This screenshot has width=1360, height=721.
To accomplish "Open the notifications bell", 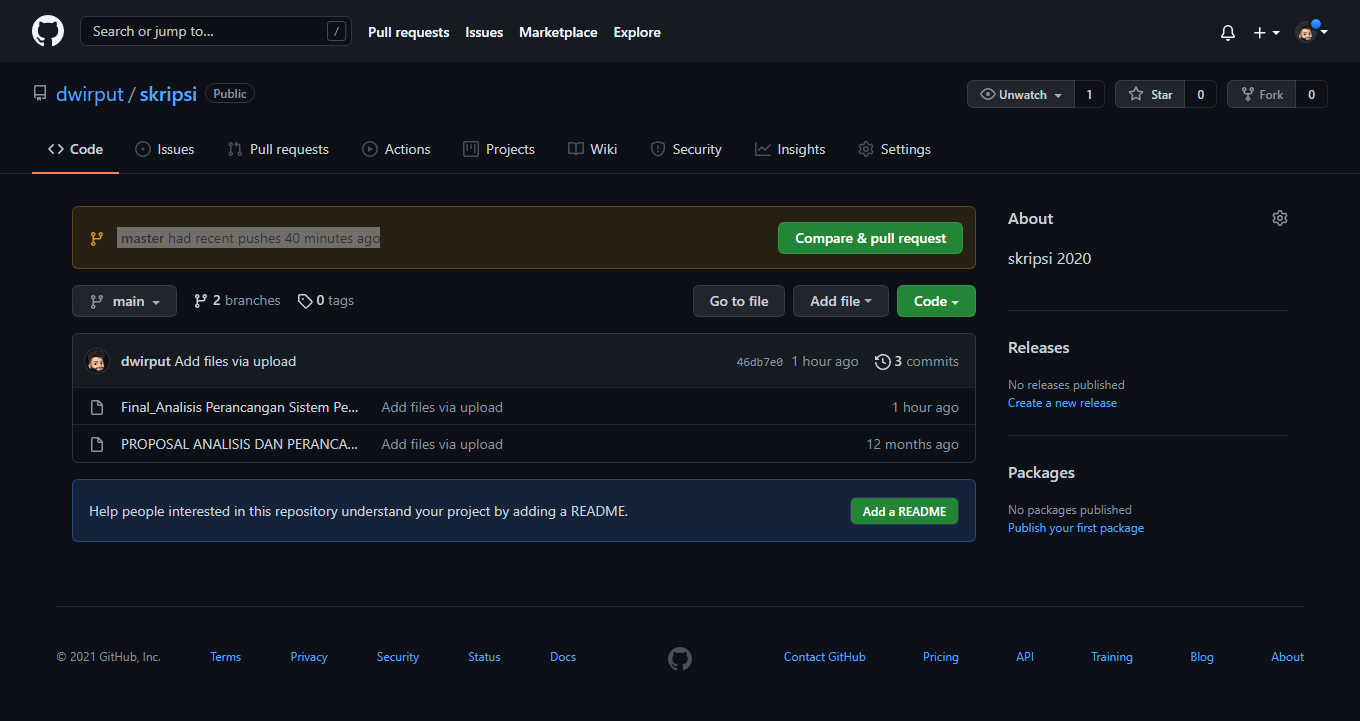I will click(x=1228, y=32).
